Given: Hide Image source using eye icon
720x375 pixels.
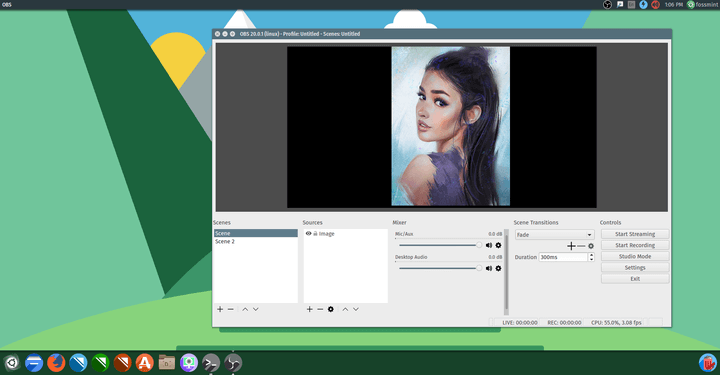Looking at the screenshot, I should click(309, 234).
